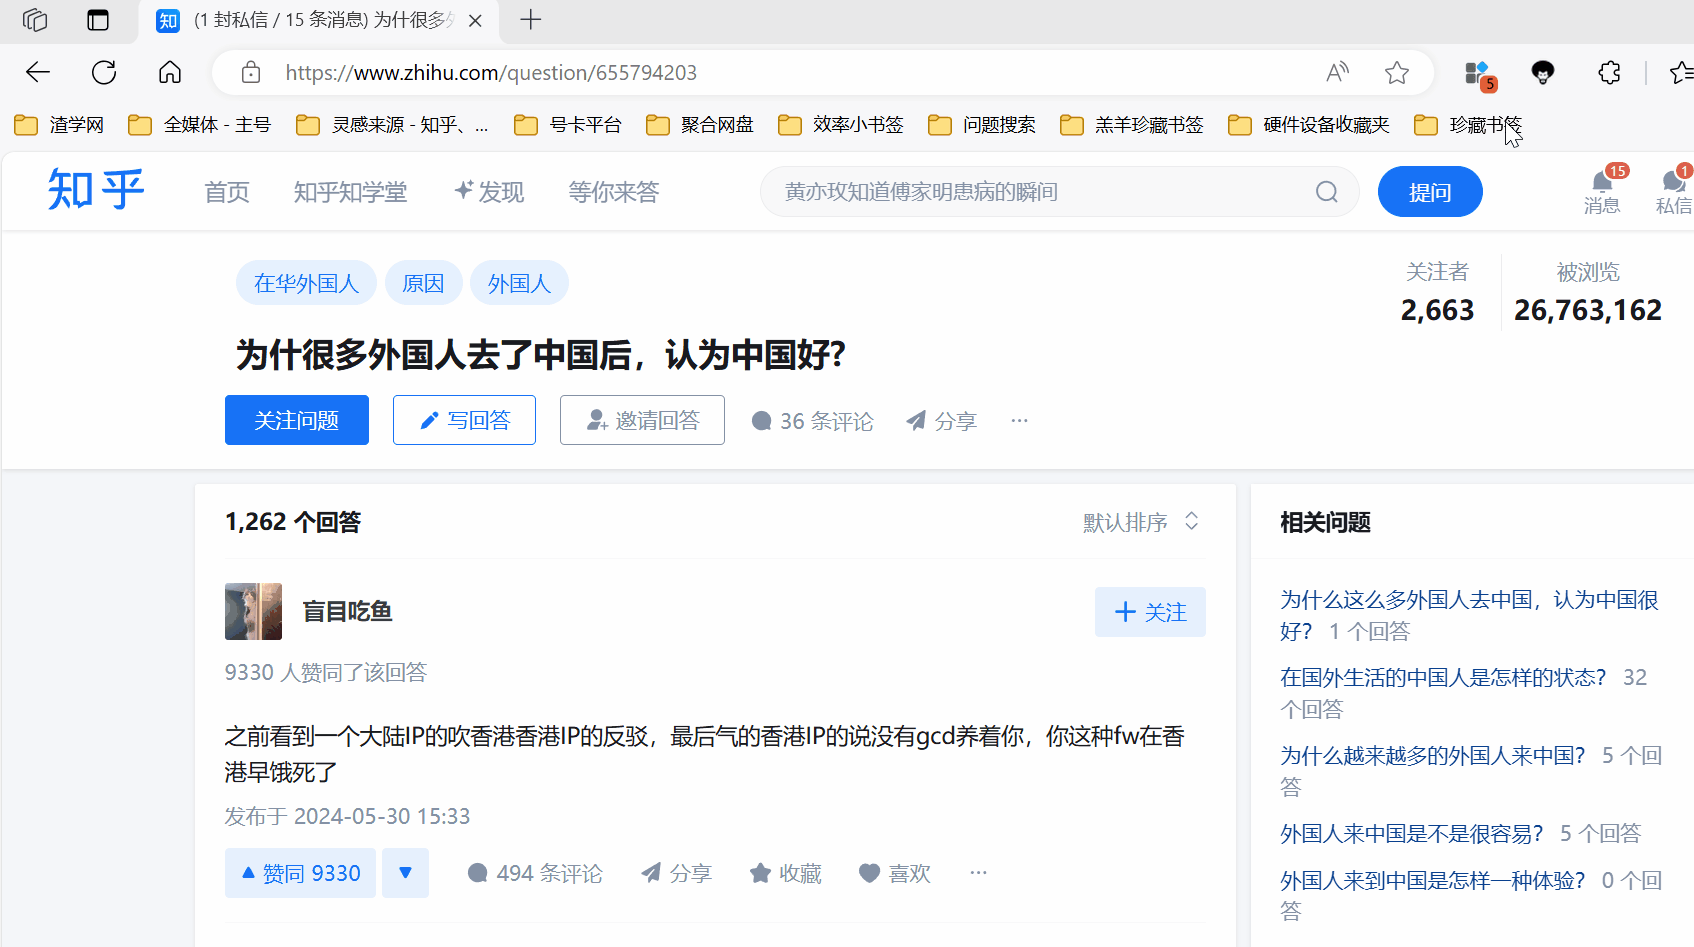Open the 默认排序 sorting dropdown
1694x947 pixels.
(1140, 521)
